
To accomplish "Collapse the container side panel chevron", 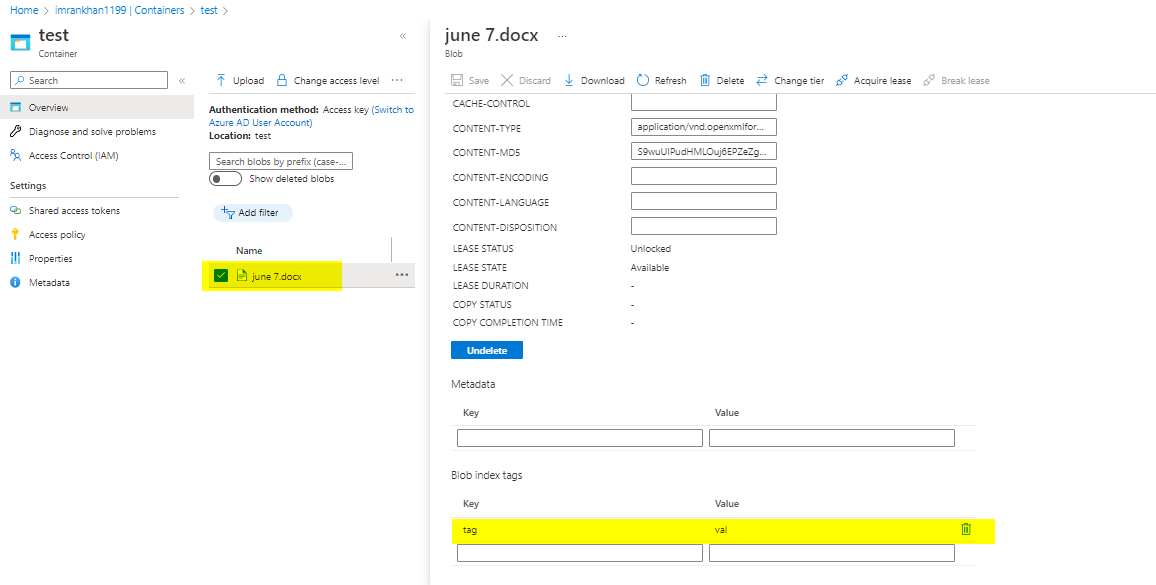I will coord(403,36).
